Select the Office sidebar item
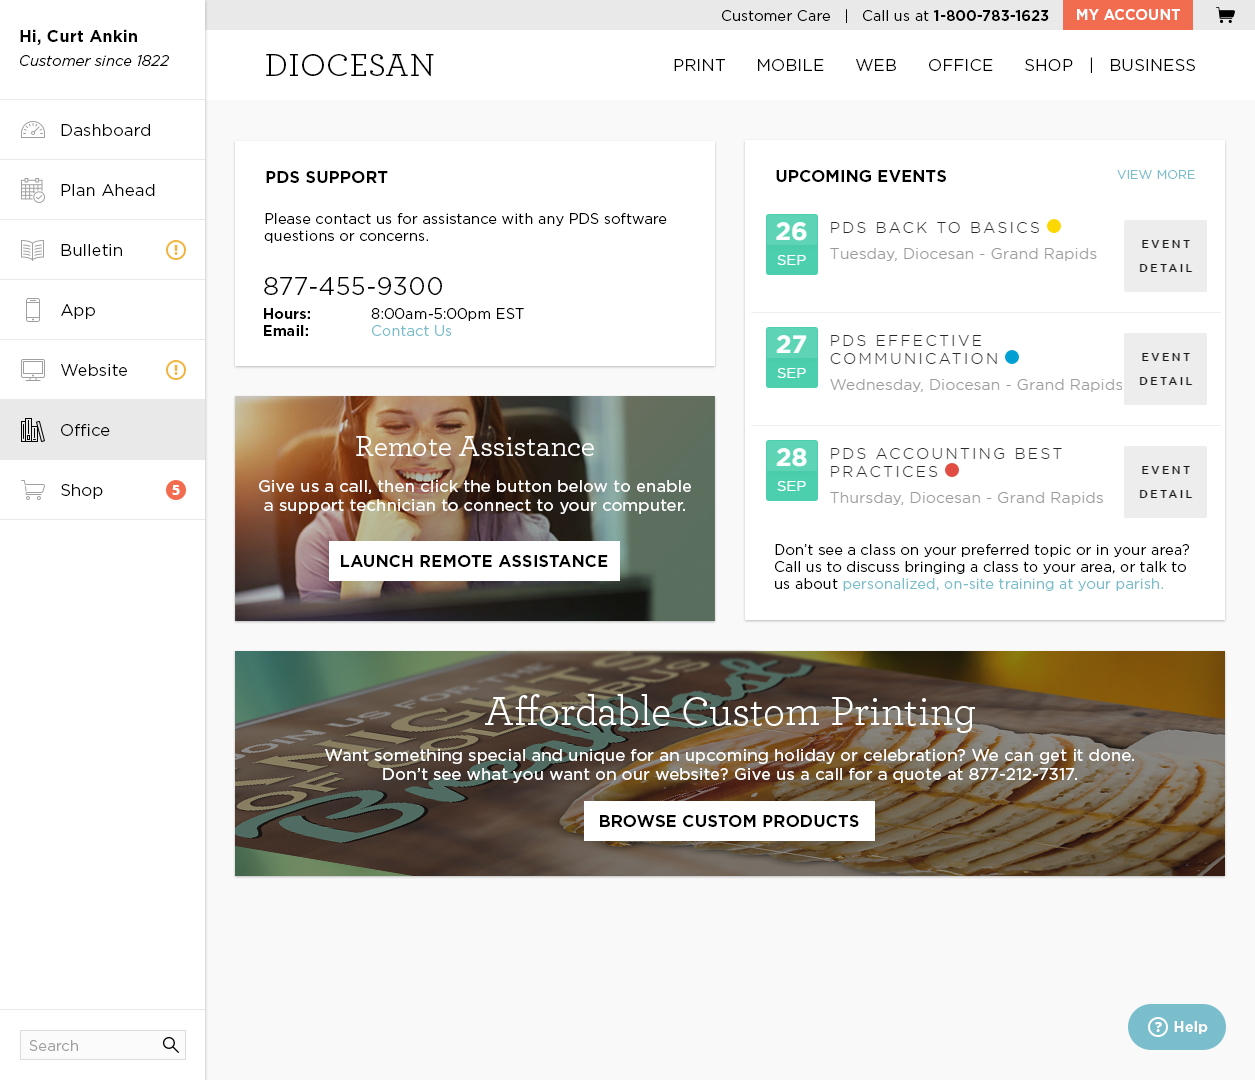 pyautogui.click(x=85, y=430)
